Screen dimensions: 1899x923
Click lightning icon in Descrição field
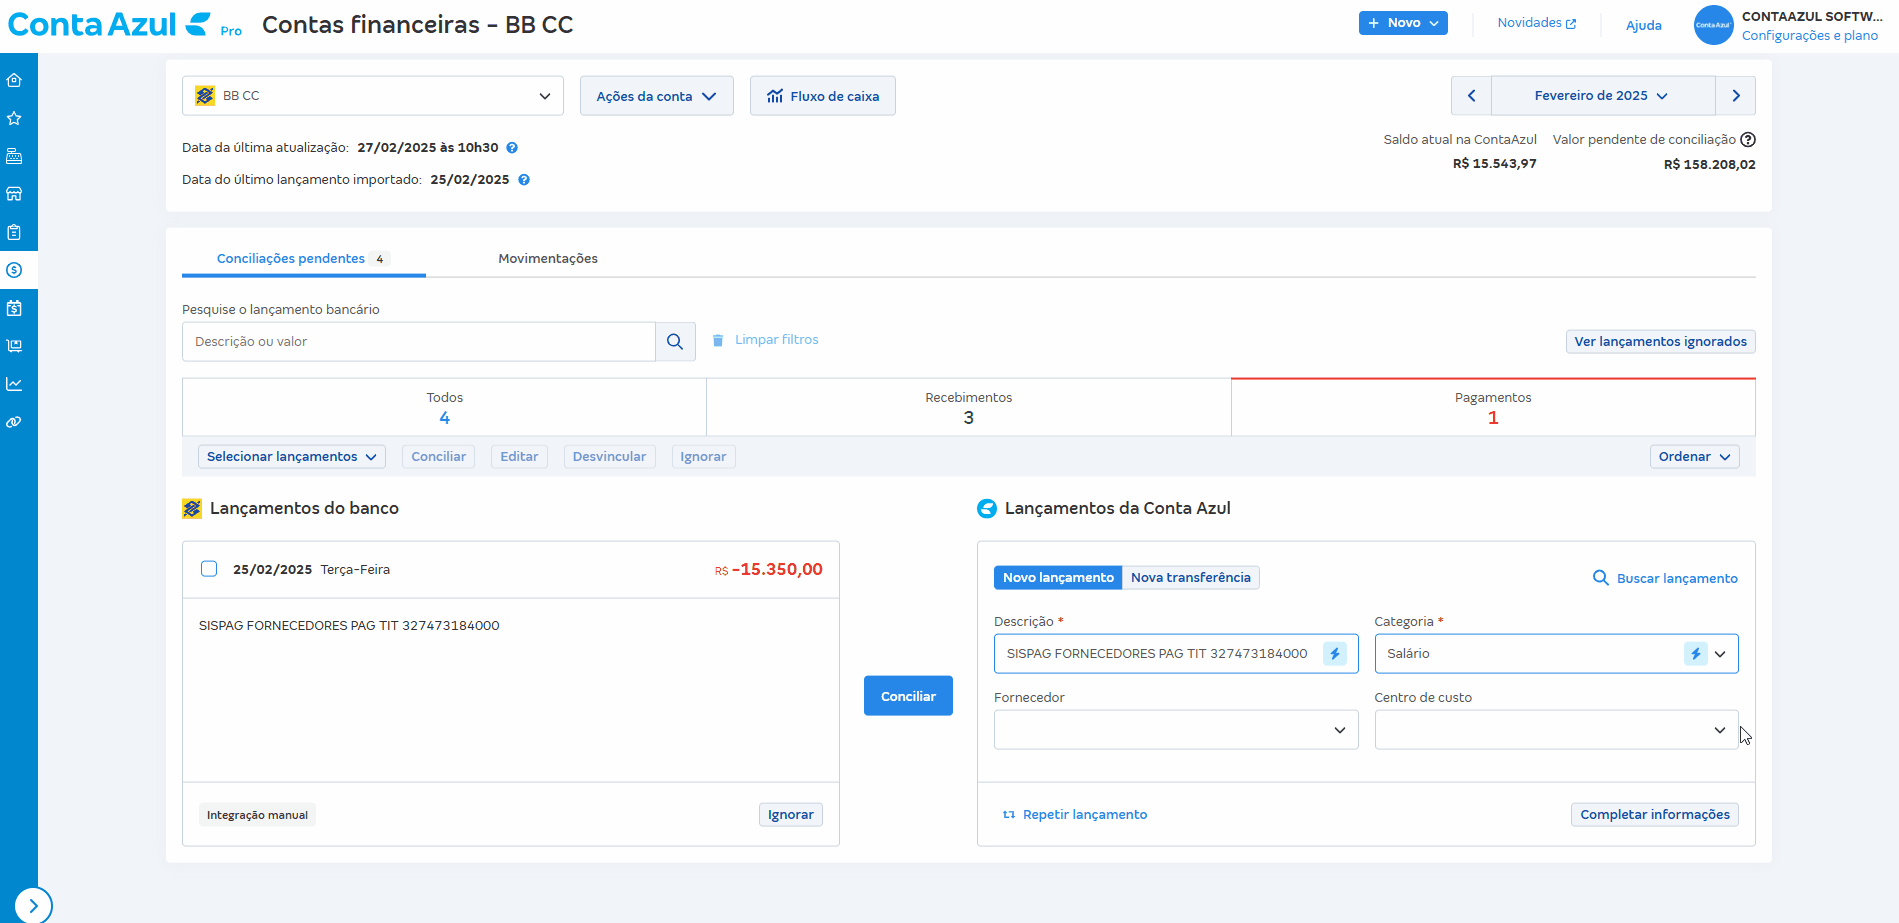pos(1334,654)
